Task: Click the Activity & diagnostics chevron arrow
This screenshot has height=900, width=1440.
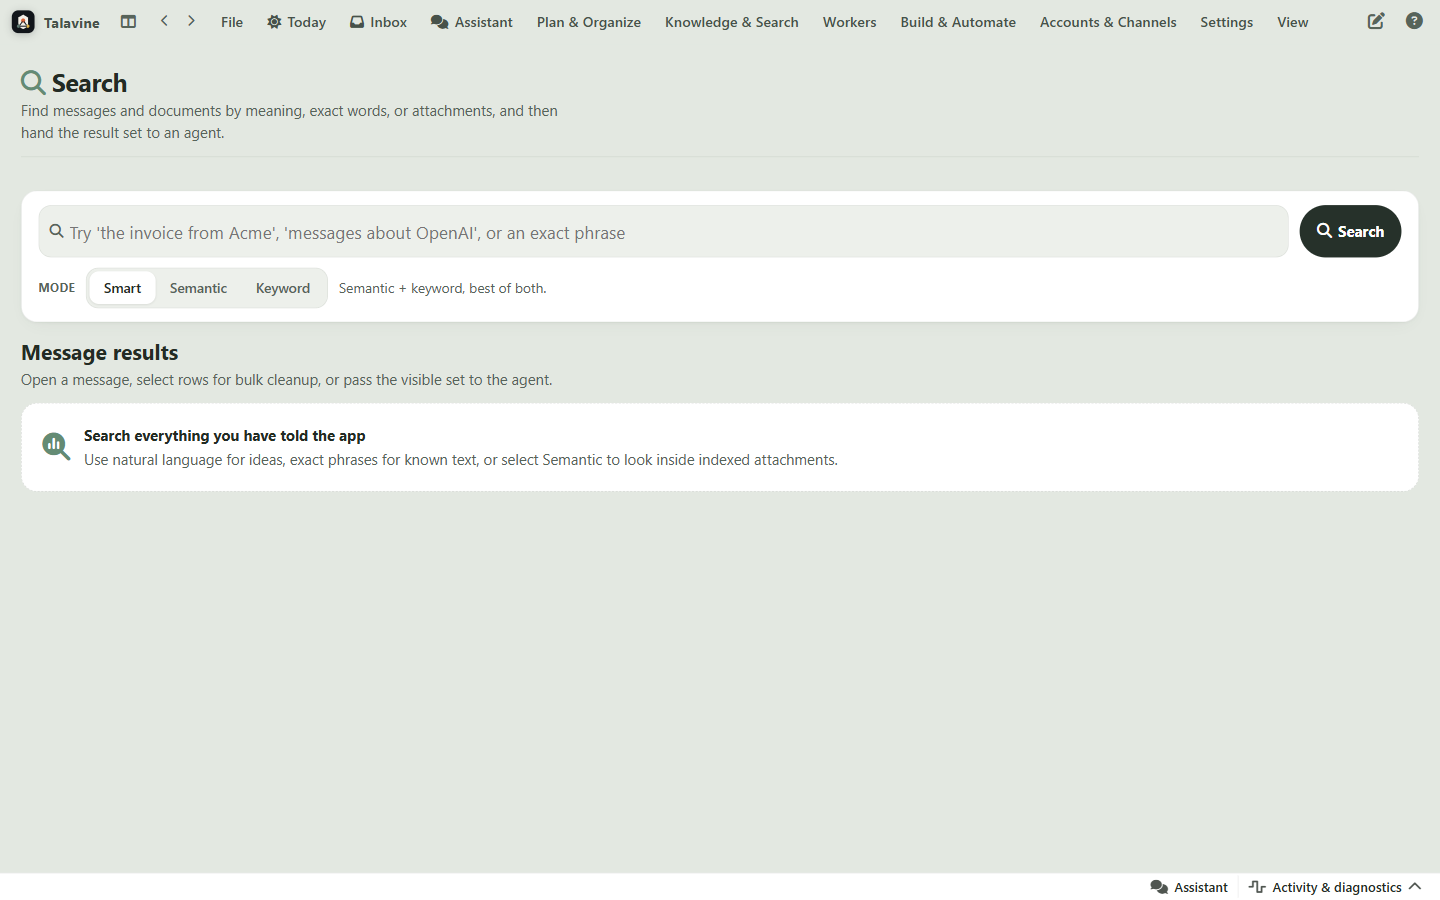Action: tap(1415, 886)
